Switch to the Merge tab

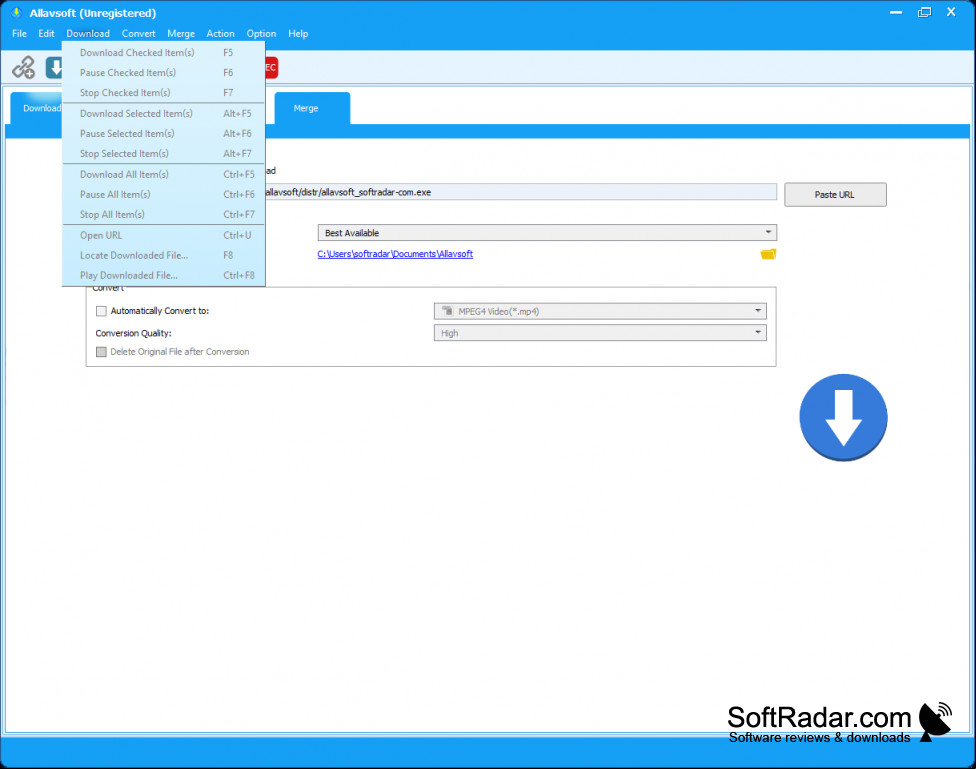click(312, 108)
